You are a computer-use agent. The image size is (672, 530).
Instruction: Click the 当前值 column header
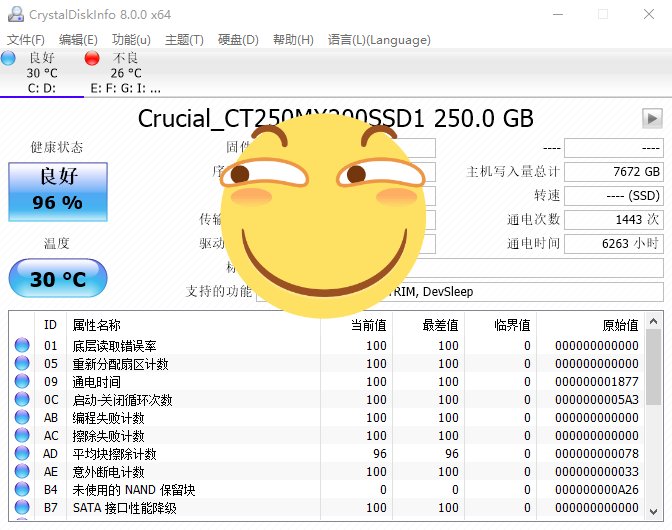356,325
